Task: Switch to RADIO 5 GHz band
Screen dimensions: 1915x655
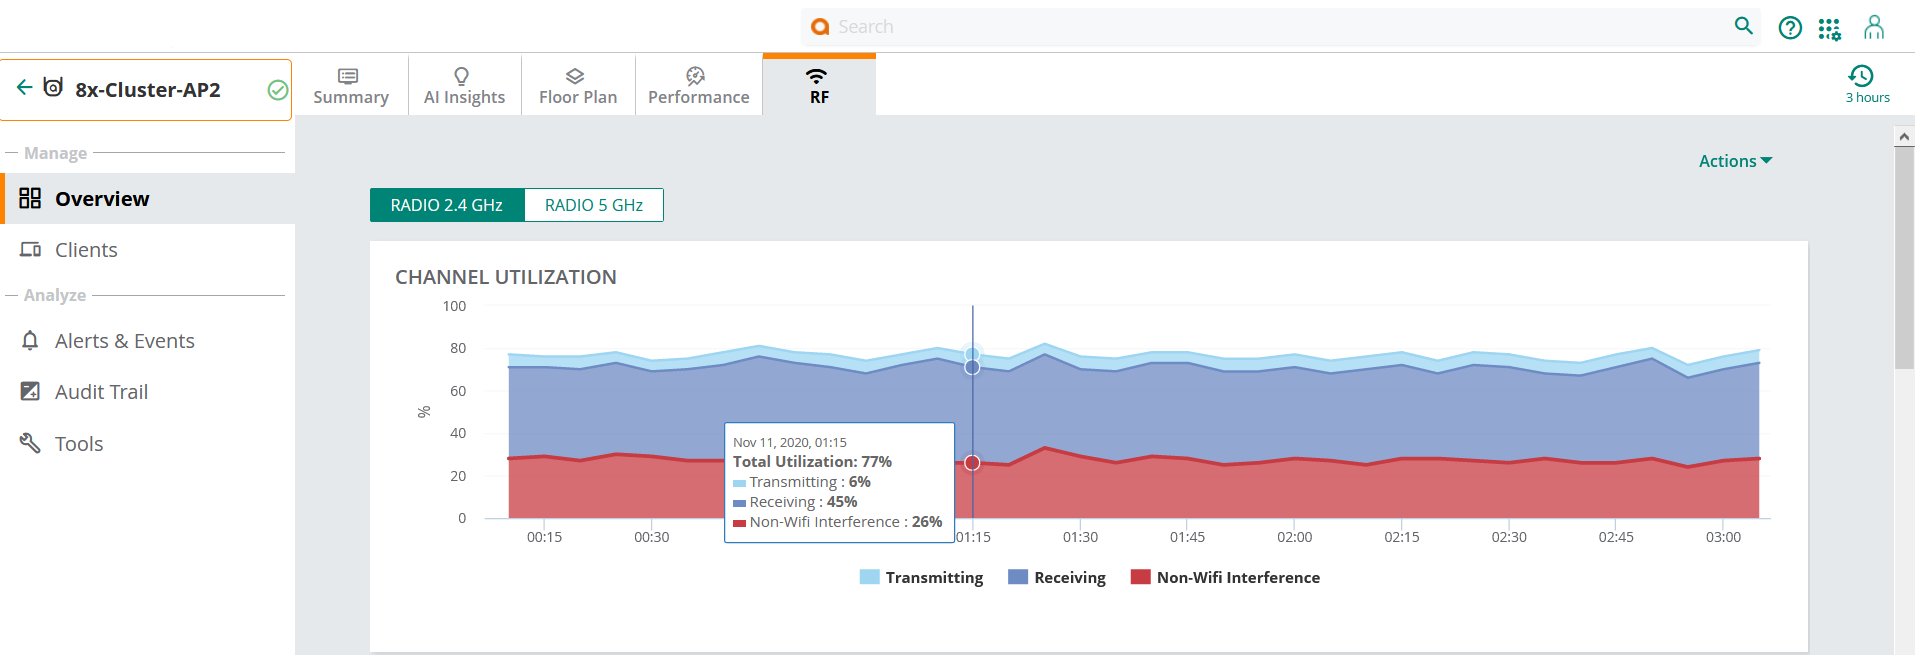Action: [x=593, y=205]
